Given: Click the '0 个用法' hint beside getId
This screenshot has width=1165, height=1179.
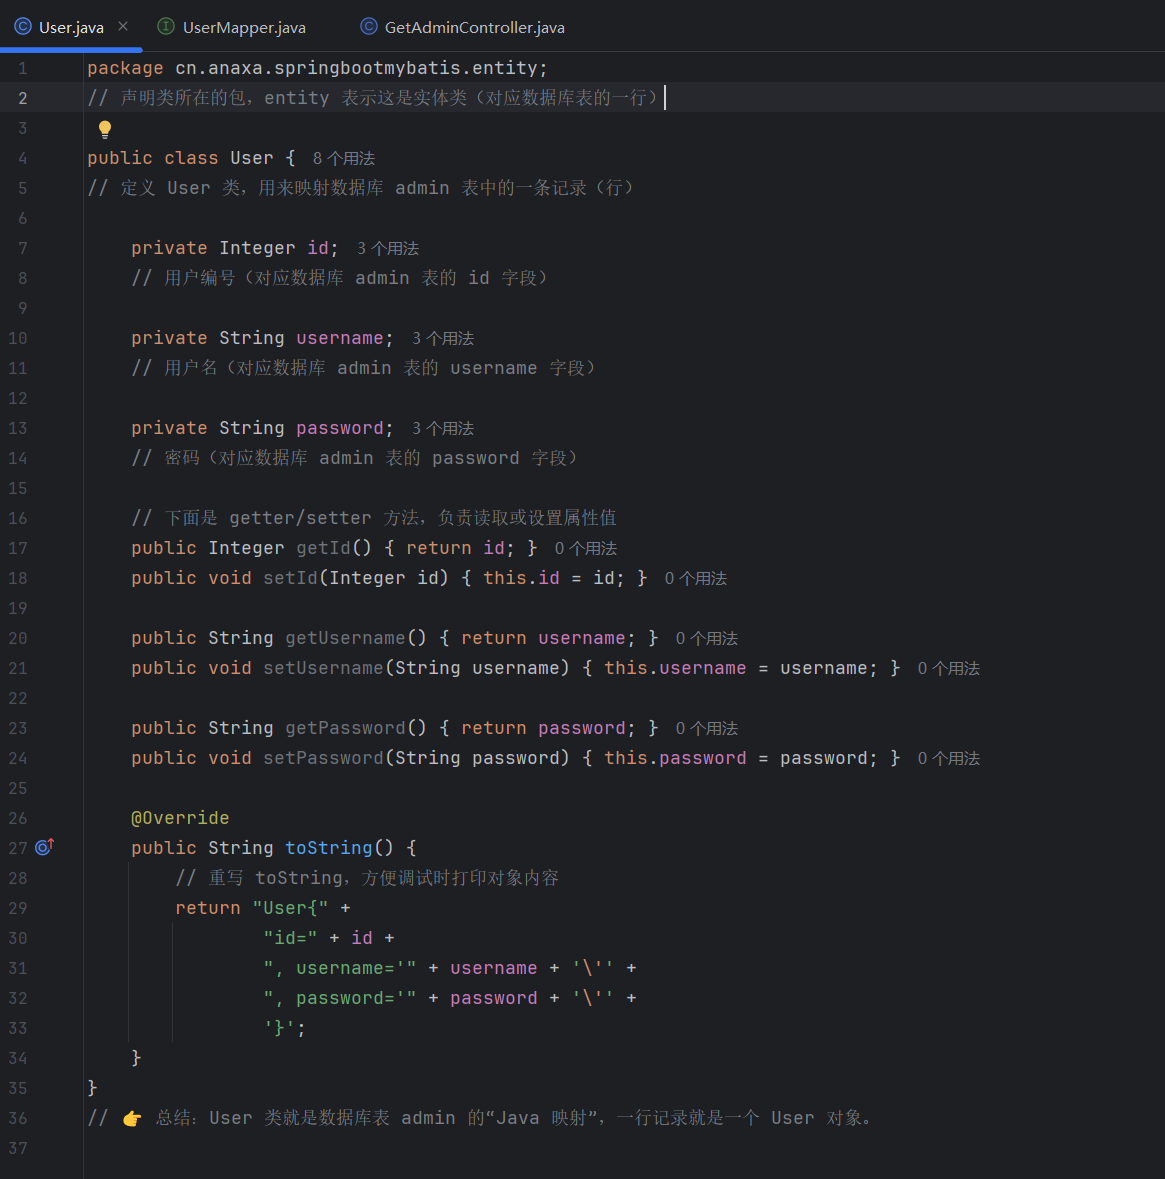Looking at the screenshot, I should pyautogui.click(x=586, y=548).
